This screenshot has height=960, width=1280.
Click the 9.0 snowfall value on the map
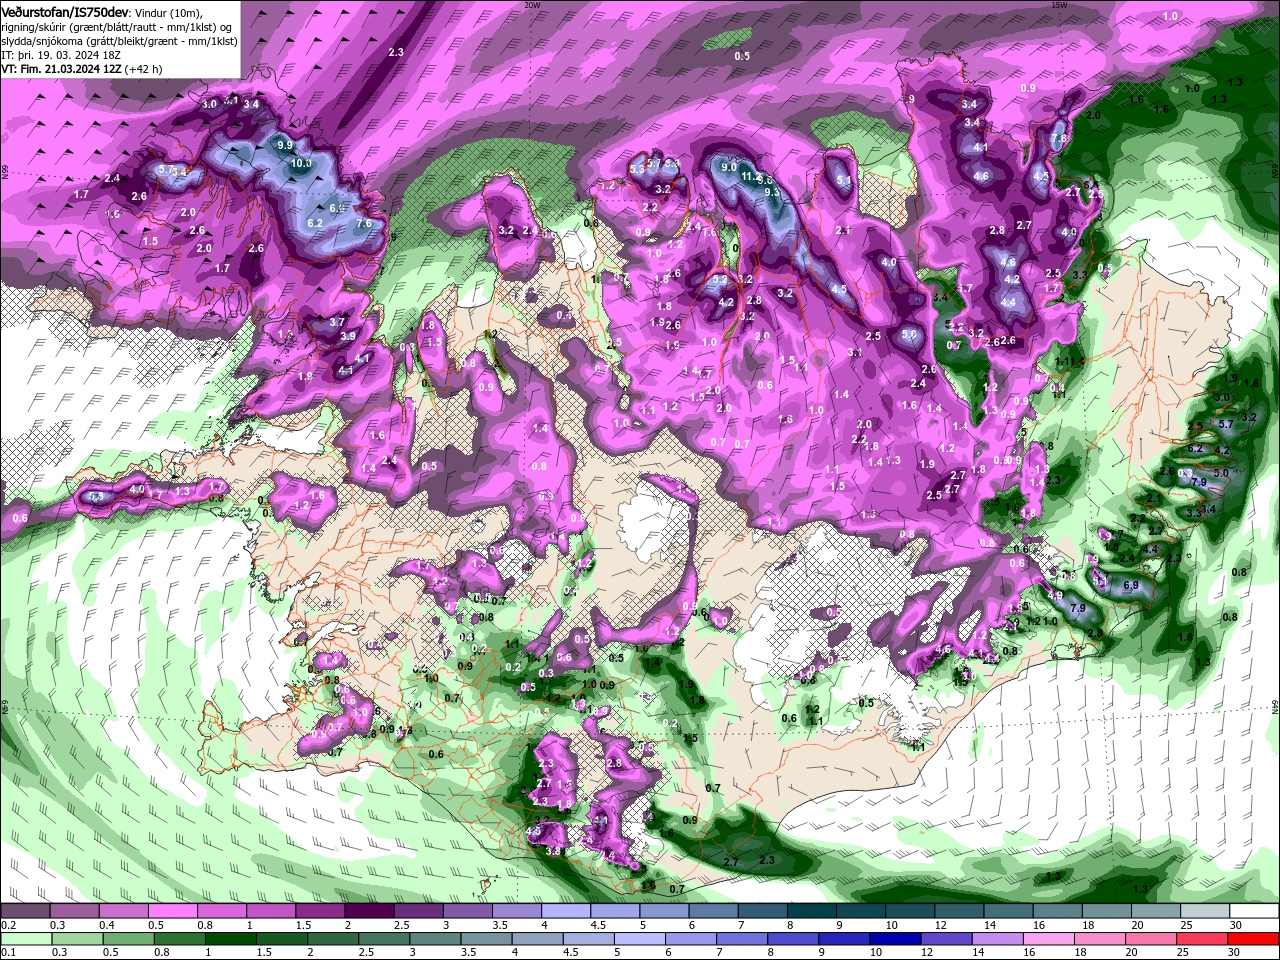729,167
